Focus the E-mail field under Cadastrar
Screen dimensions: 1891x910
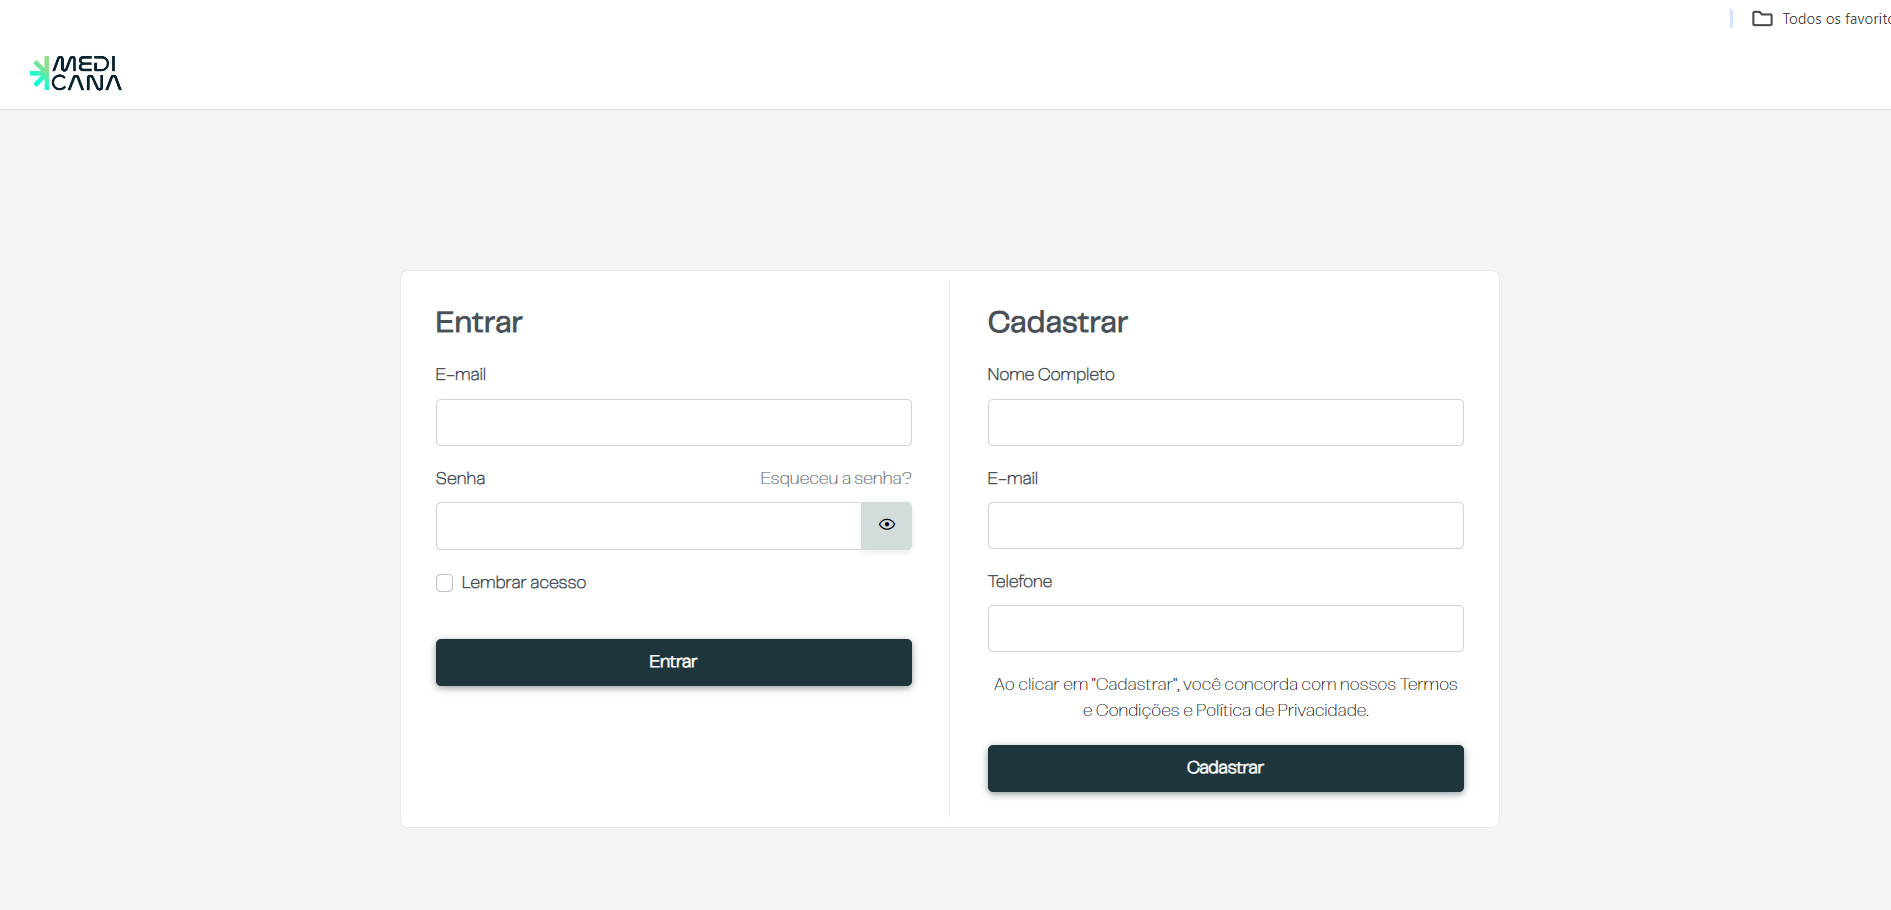coord(1225,526)
